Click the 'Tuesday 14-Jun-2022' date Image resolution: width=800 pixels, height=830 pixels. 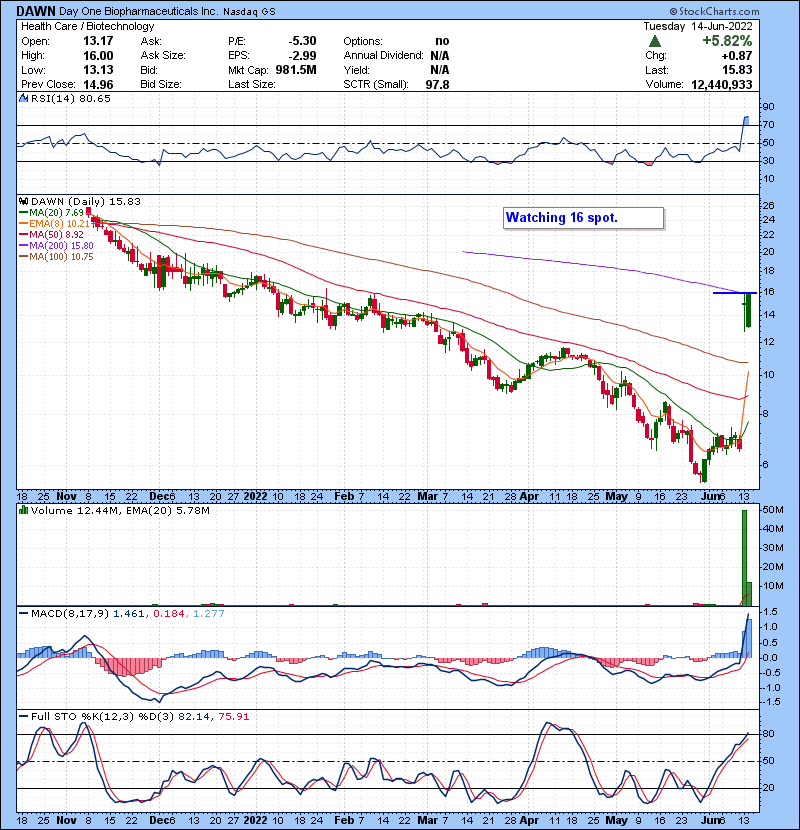pos(698,26)
